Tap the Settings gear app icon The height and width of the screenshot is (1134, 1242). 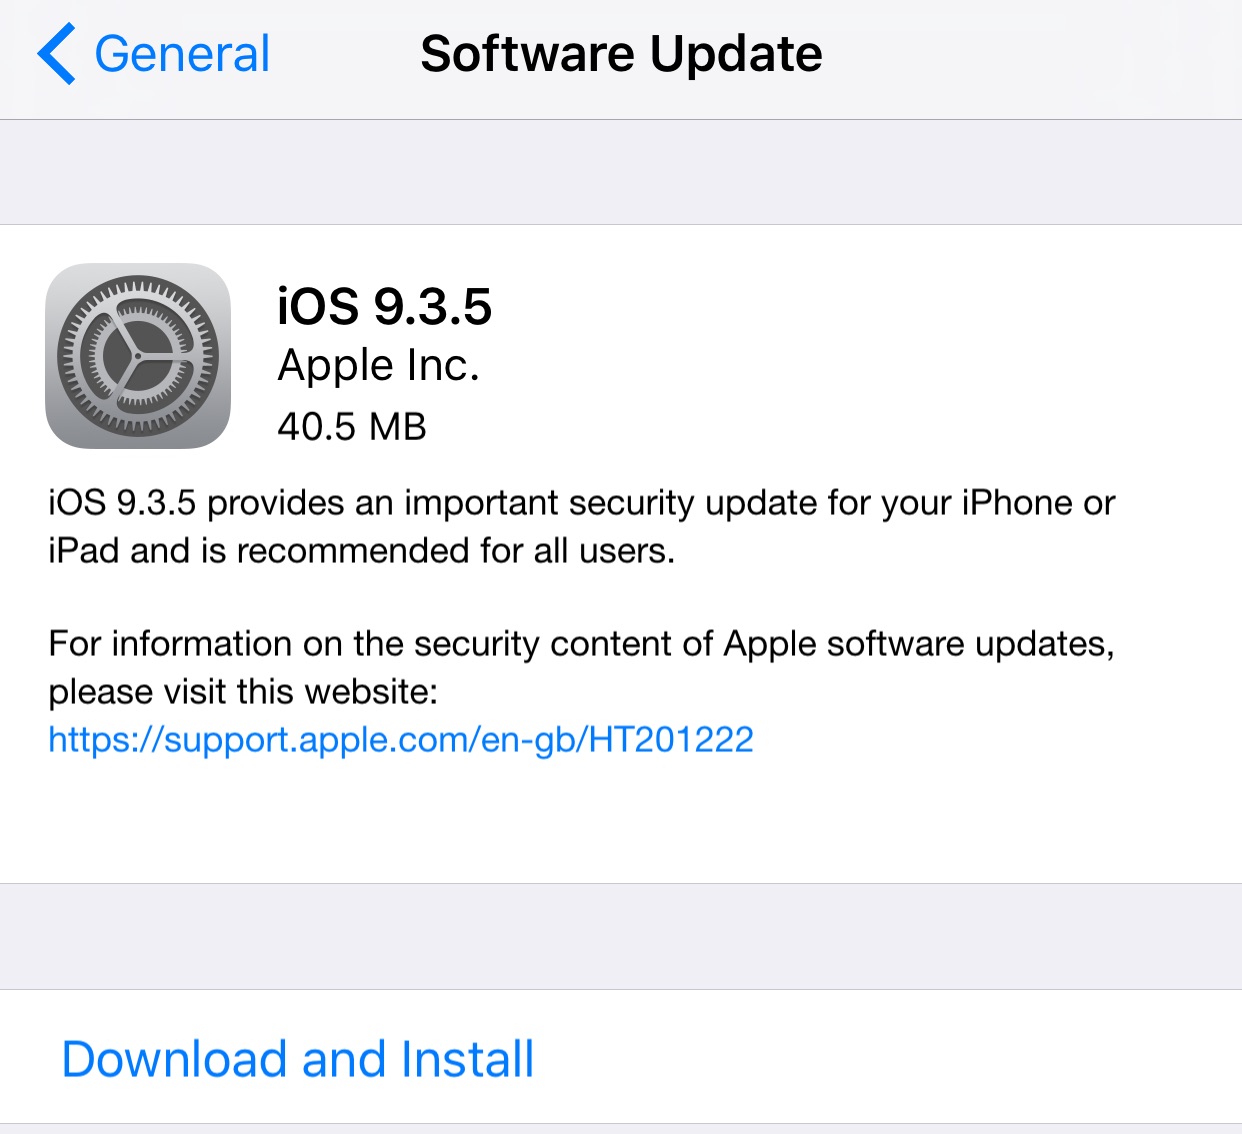click(x=138, y=356)
